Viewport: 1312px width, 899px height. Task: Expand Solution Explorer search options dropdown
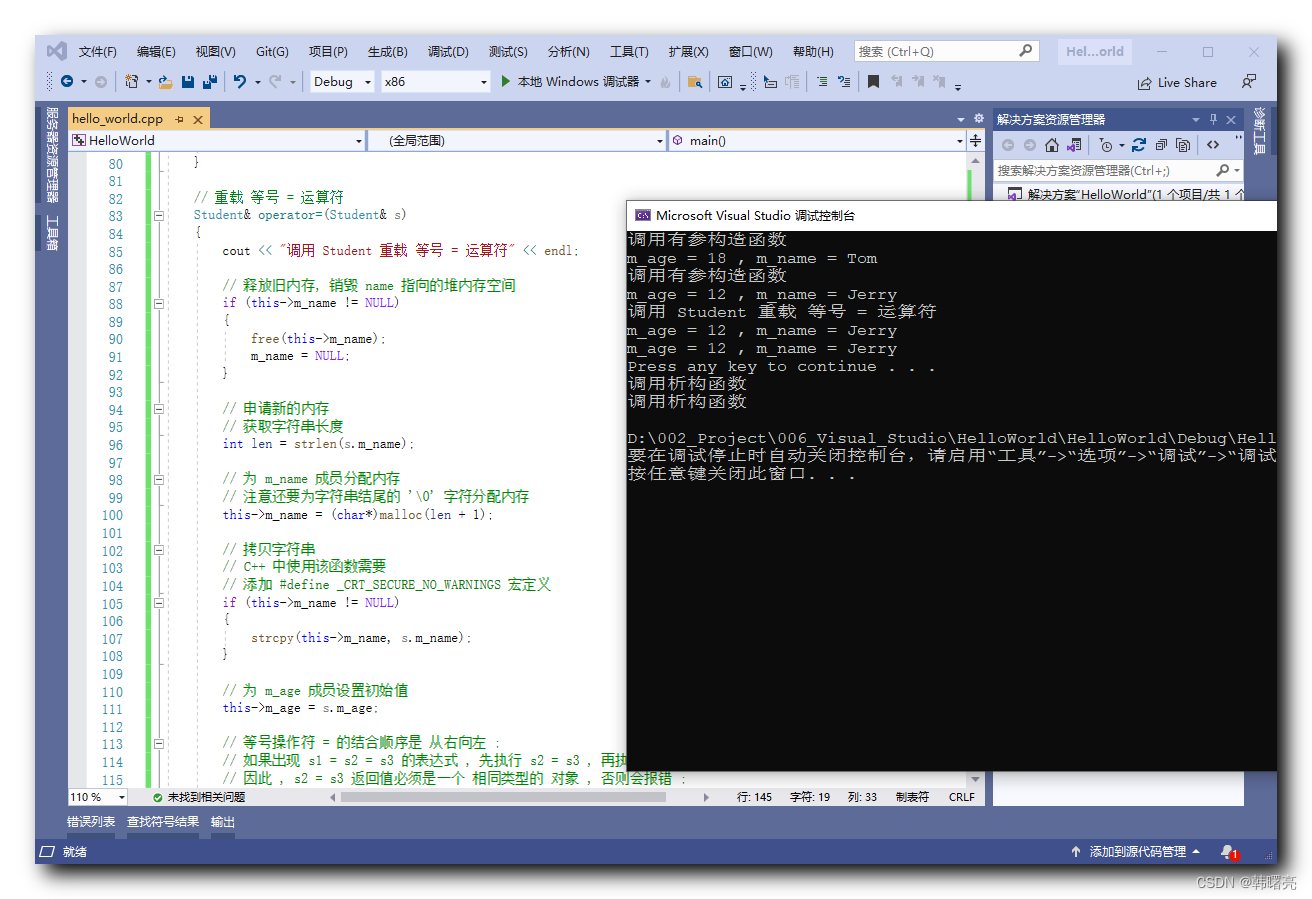pyautogui.click(x=1237, y=171)
